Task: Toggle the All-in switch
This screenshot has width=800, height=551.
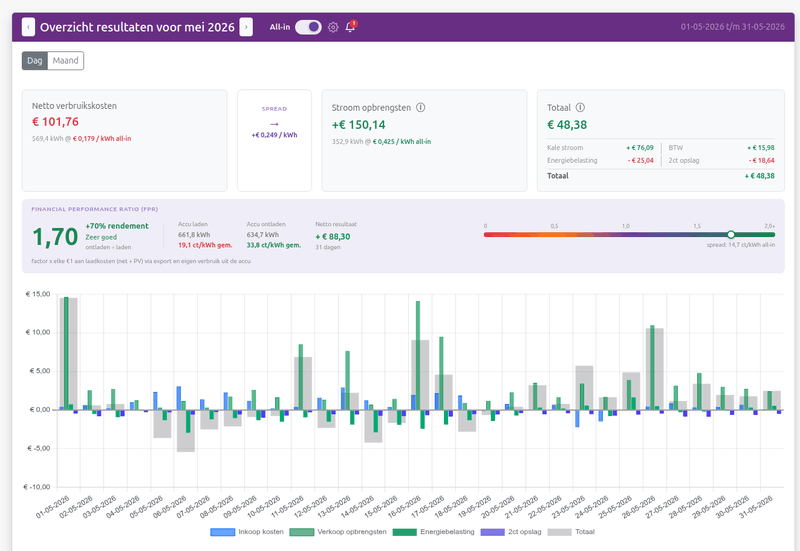Action: [308, 27]
